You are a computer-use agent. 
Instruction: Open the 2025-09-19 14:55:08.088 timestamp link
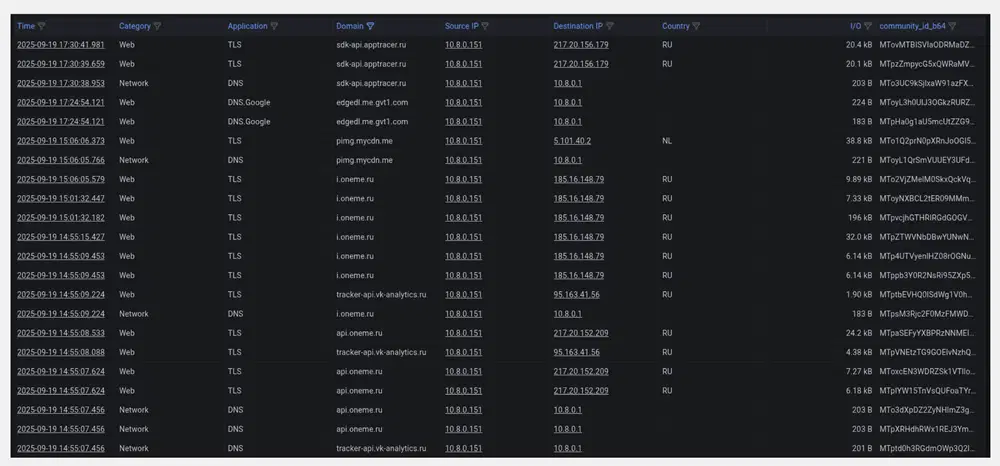(61, 352)
